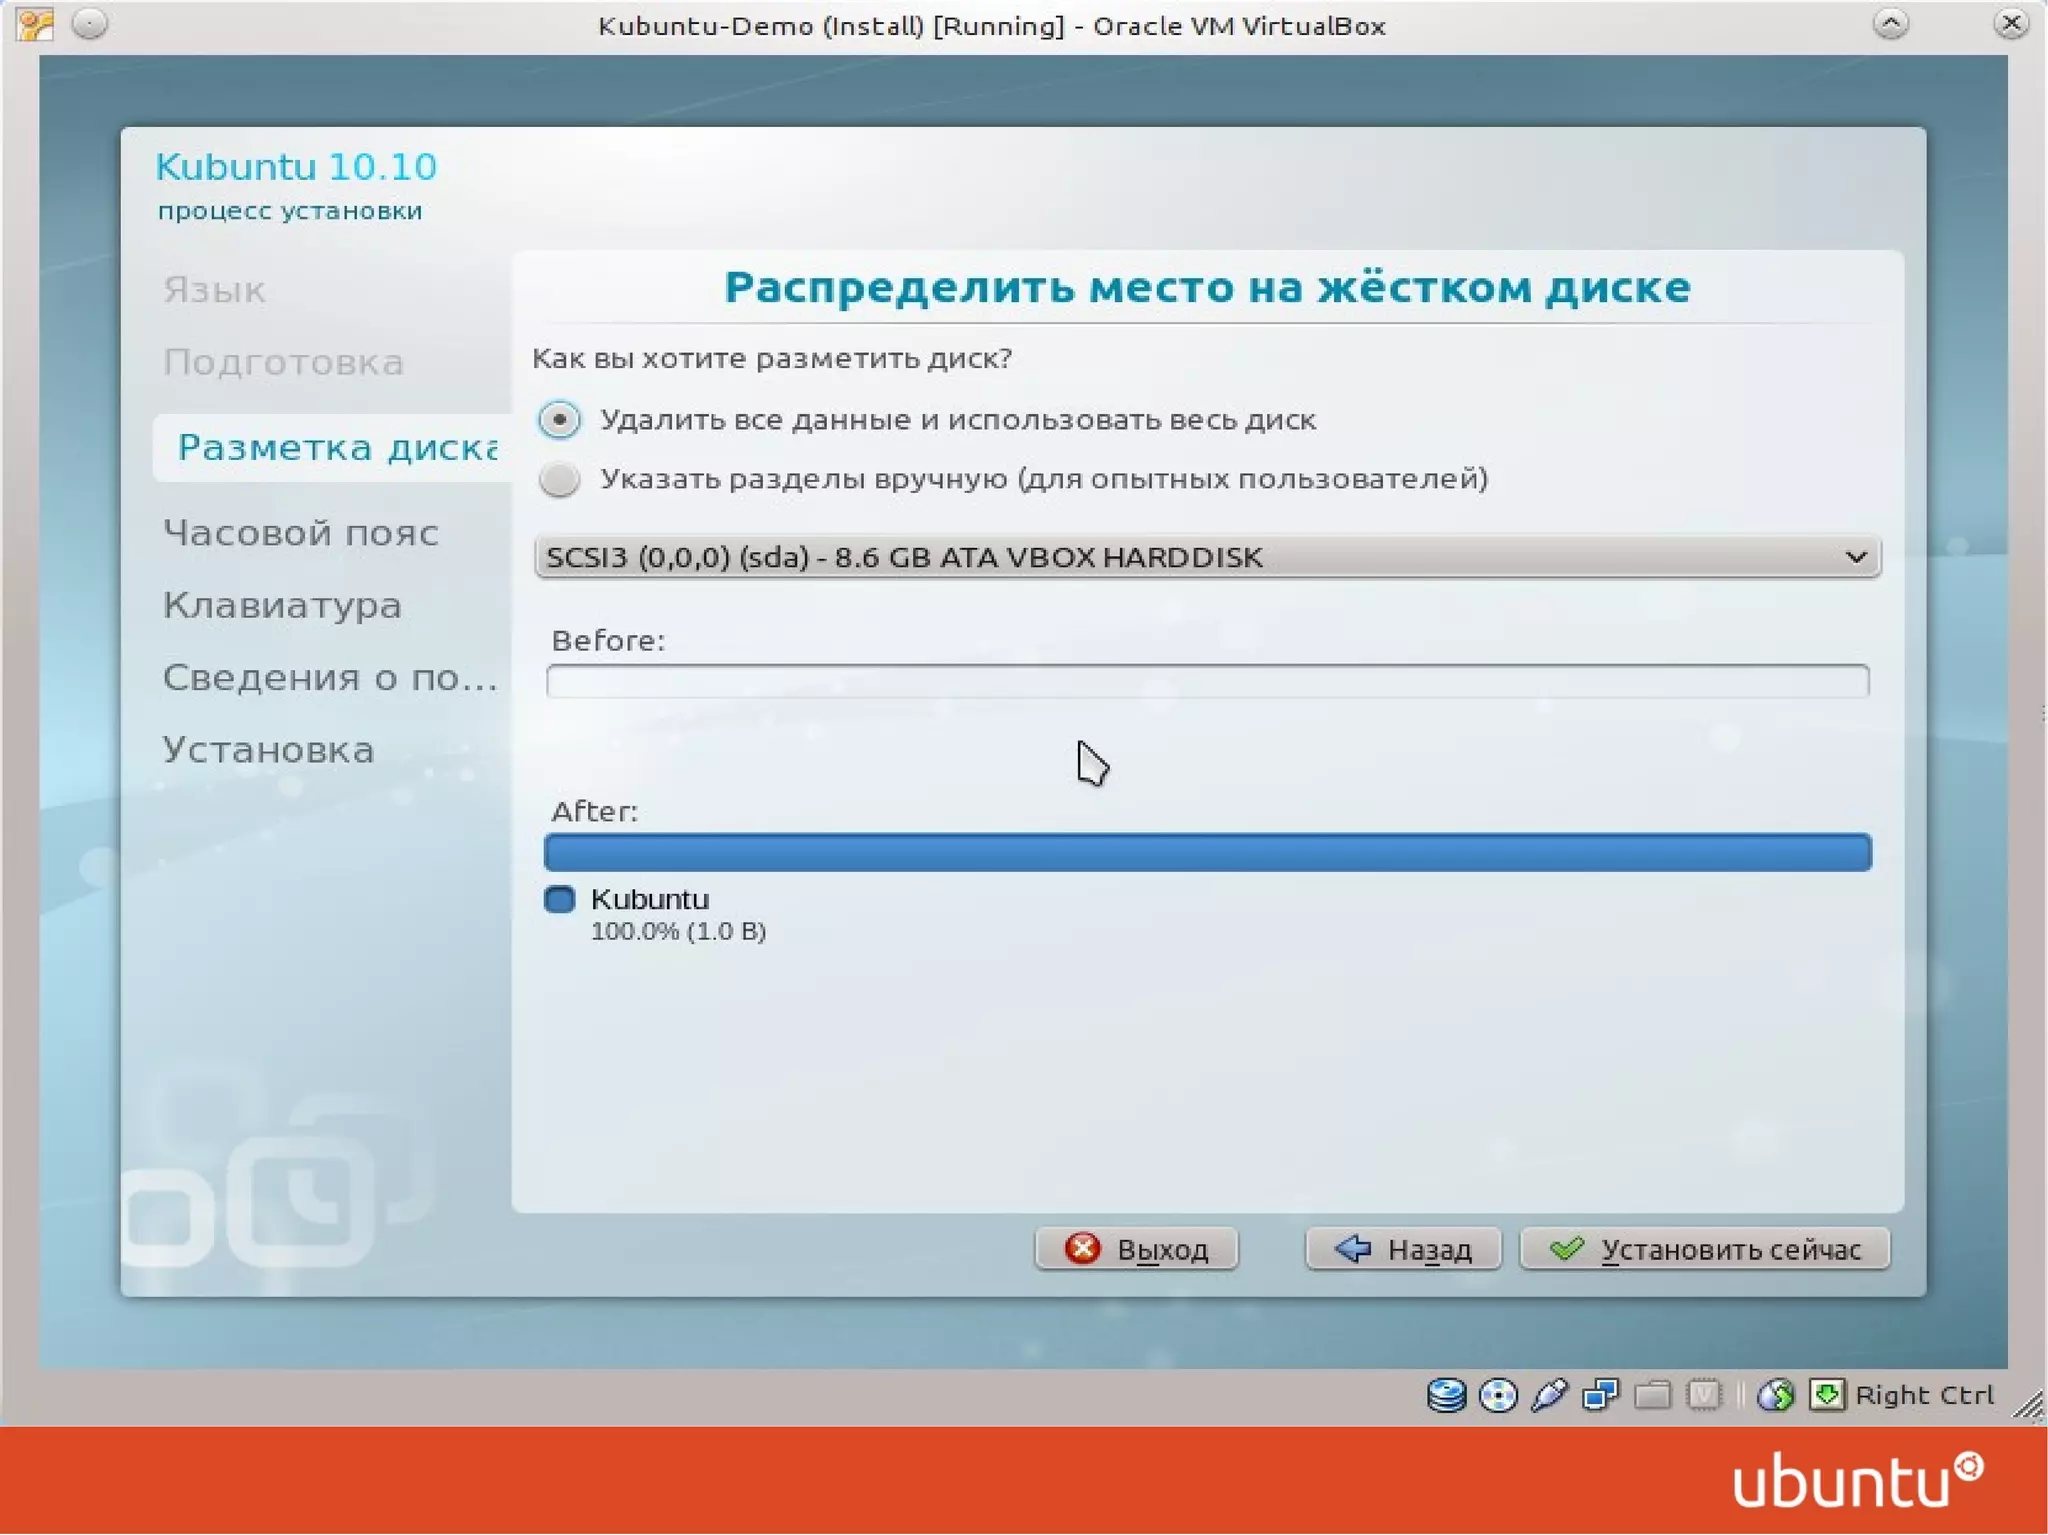
Task: Click the network adapters status icon
Action: coord(1600,1394)
